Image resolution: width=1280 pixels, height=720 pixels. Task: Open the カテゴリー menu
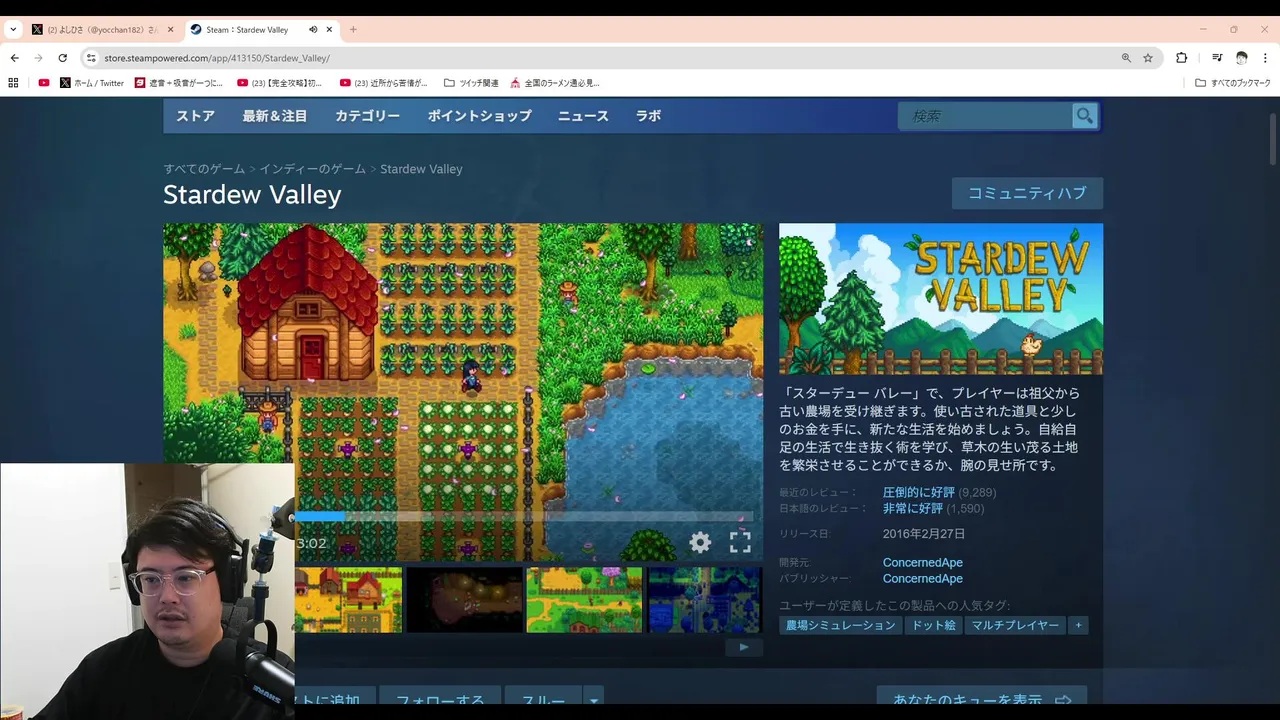pyautogui.click(x=367, y=116)
